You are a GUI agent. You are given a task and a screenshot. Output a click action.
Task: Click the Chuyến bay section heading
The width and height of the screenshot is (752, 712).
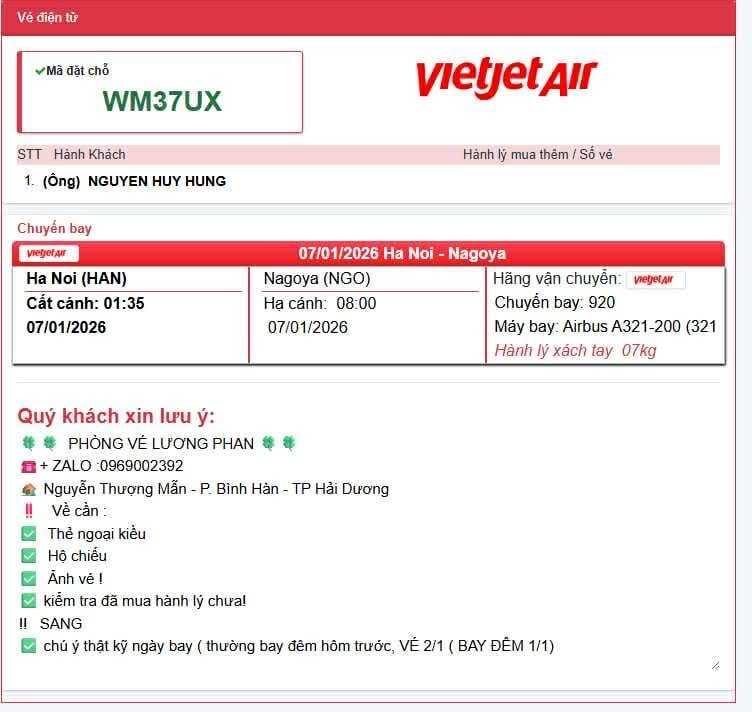(x=54, y=228)
